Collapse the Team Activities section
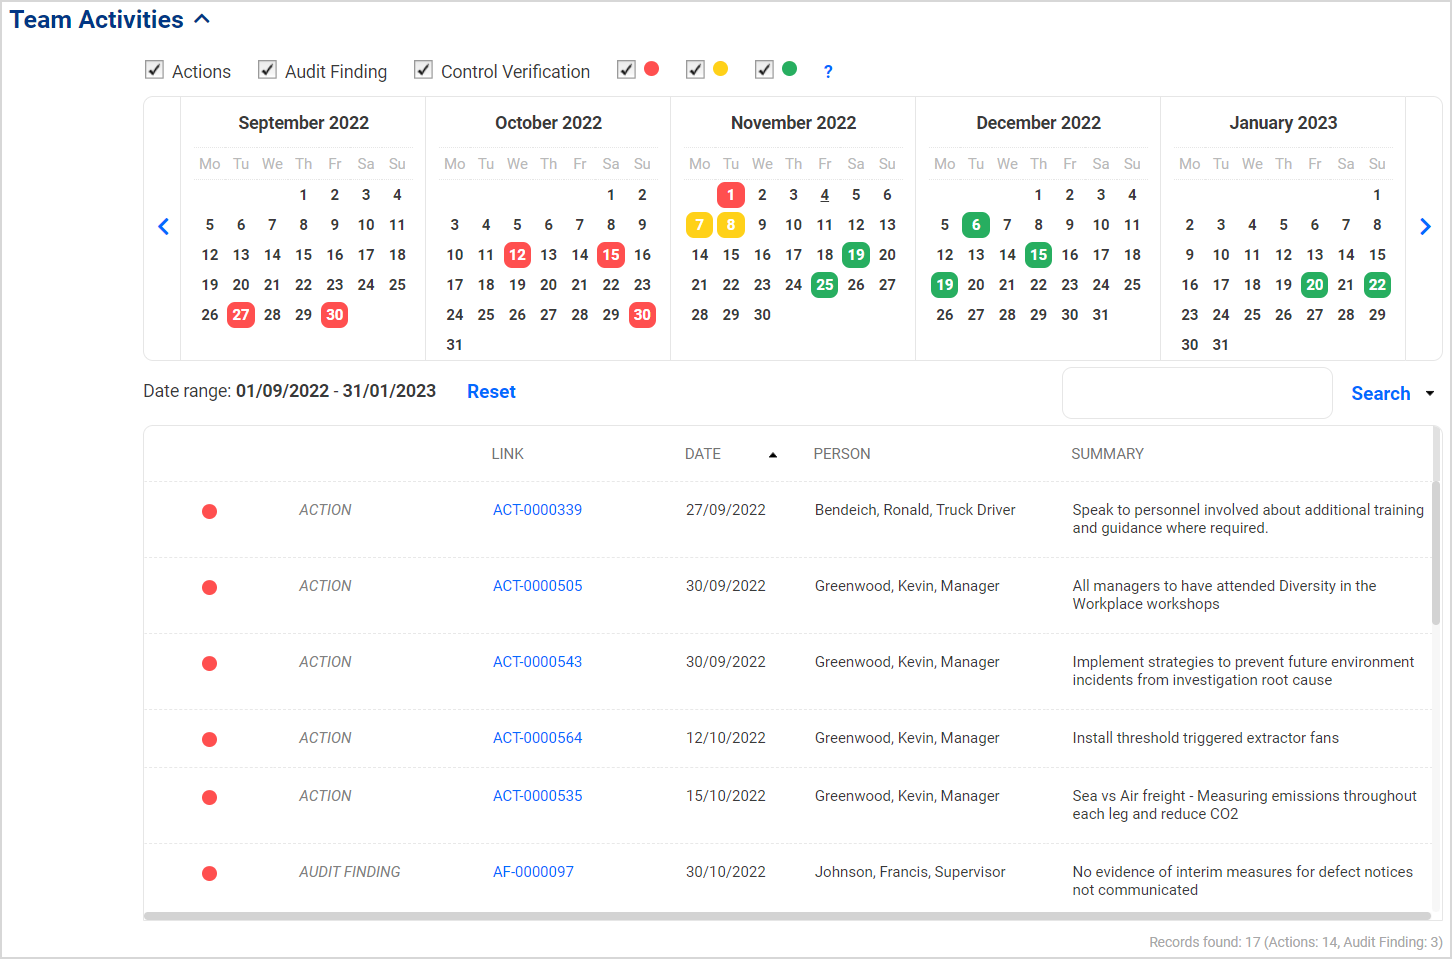This screenshot has width=1452, height=959. coord(201,18)
